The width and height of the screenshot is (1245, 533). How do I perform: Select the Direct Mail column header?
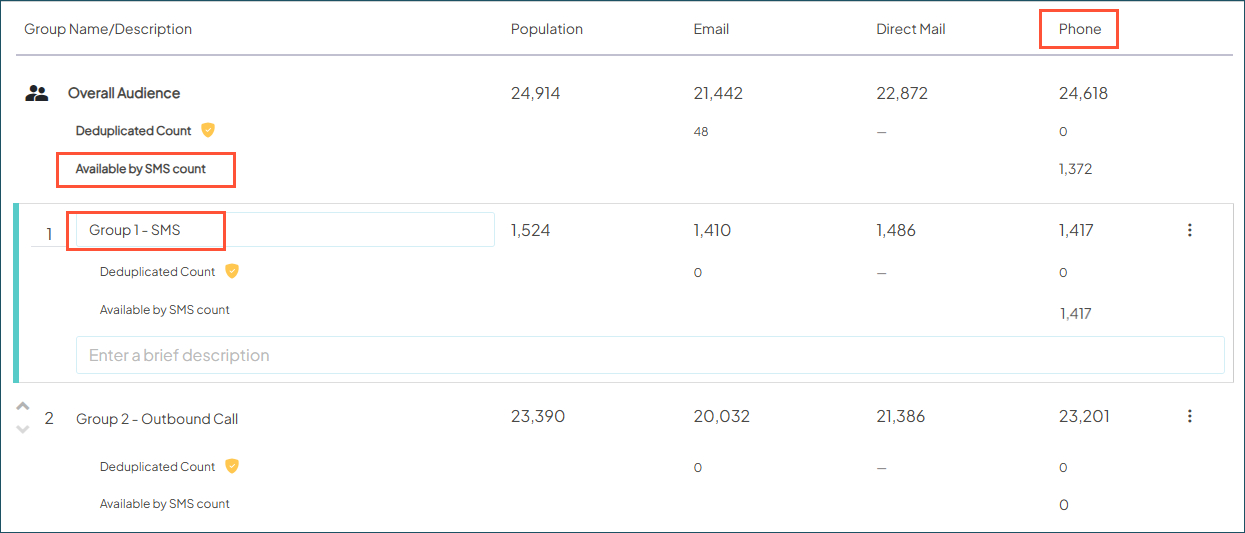coord(910,29)
